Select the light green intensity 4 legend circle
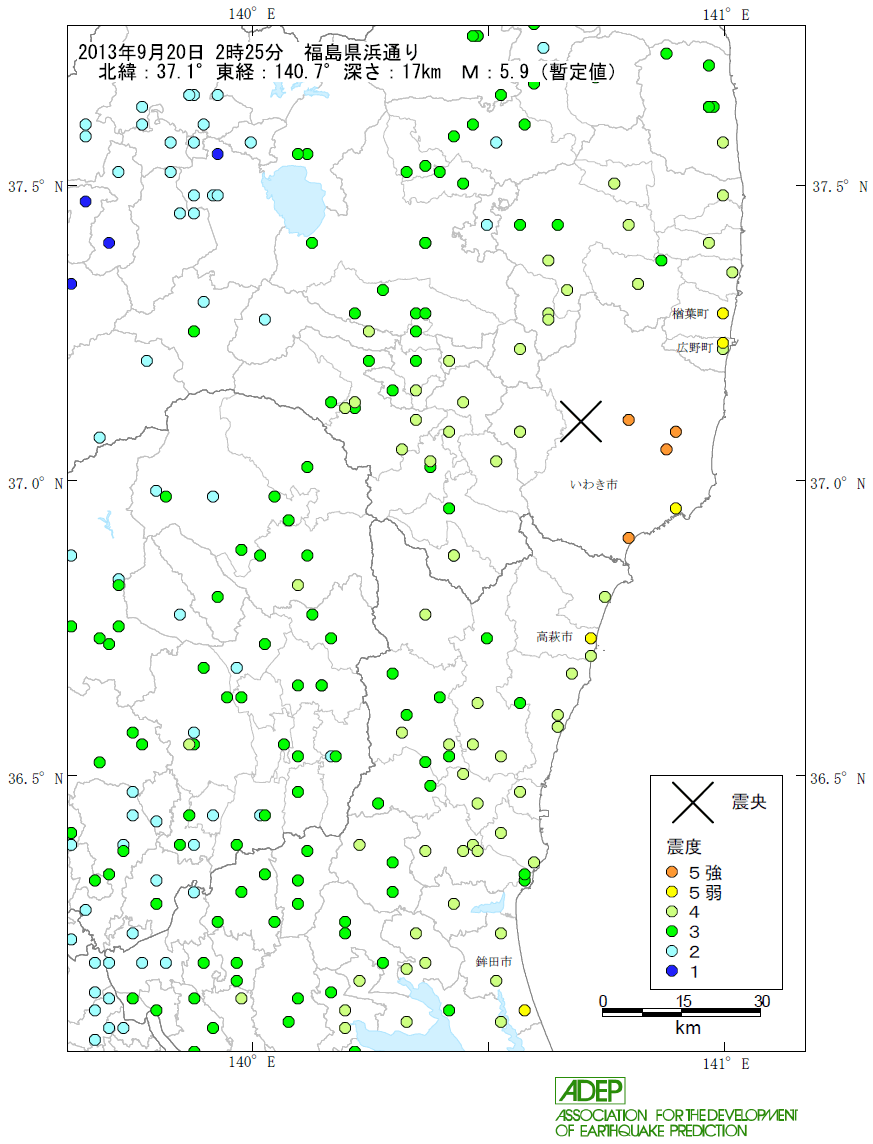Image resolution: width=873 pixels, height=1144 pixels. 673,912
